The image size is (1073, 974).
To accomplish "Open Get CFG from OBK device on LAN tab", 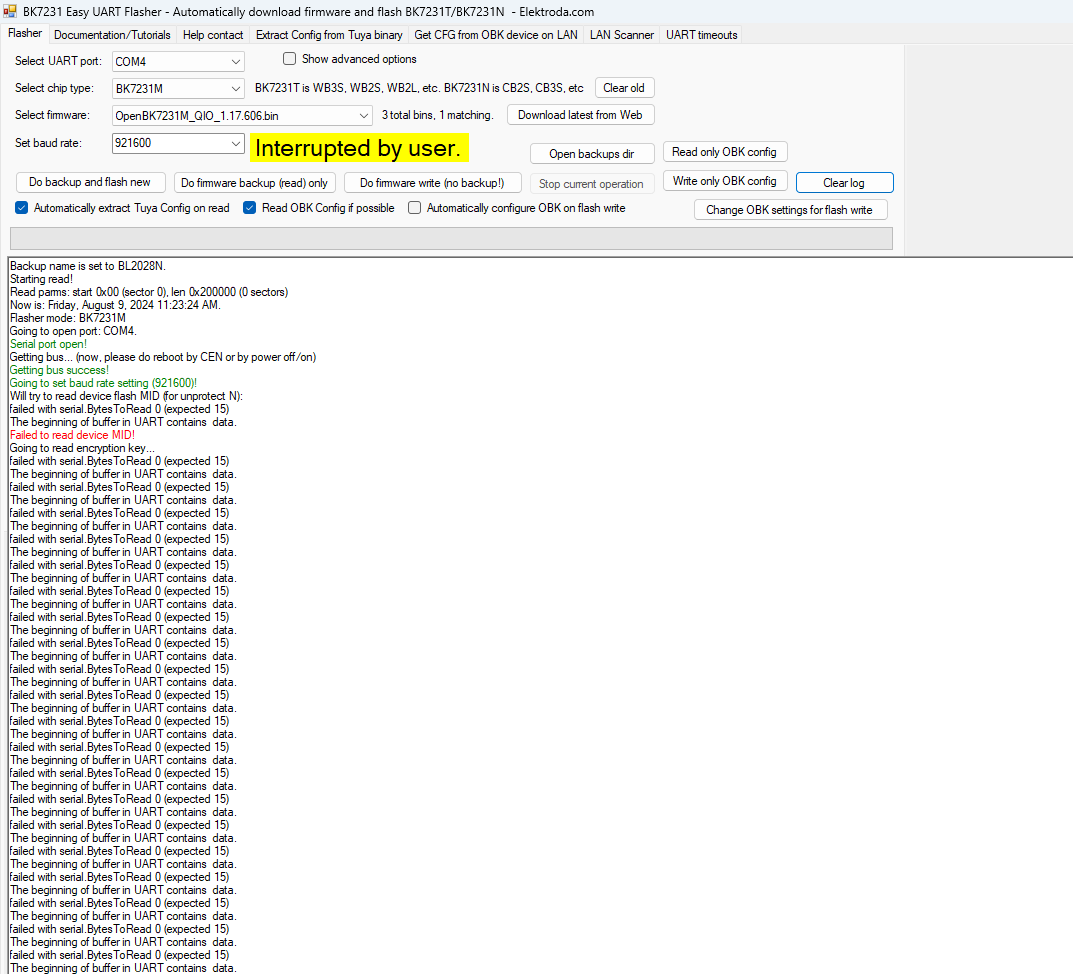I will coord(496,35).
